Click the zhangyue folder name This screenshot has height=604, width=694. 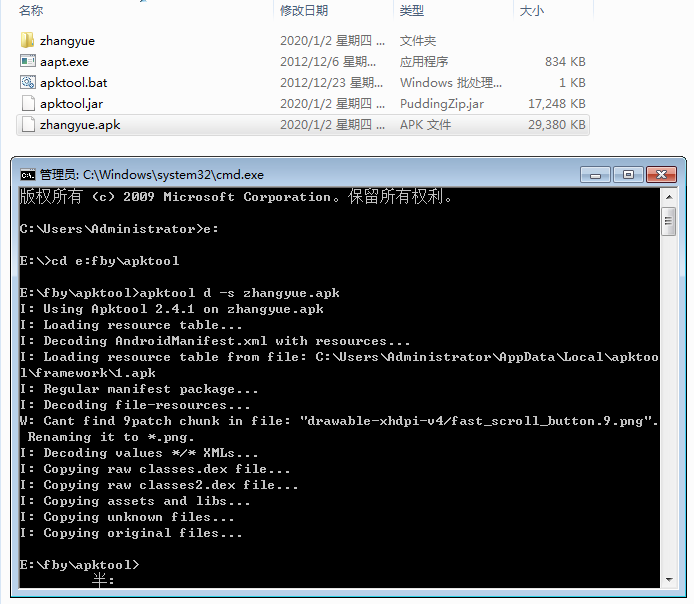pyautogui.click(x=67, y=41)
